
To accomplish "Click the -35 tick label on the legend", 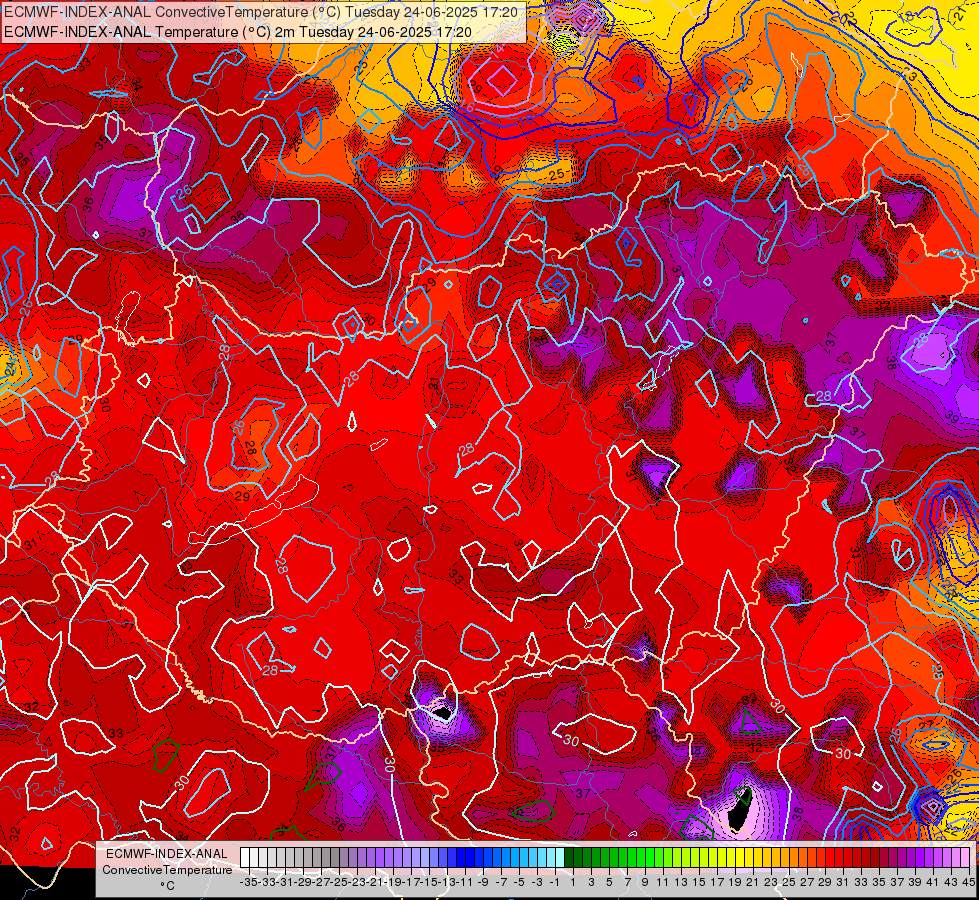I will [x=248, y=883].
